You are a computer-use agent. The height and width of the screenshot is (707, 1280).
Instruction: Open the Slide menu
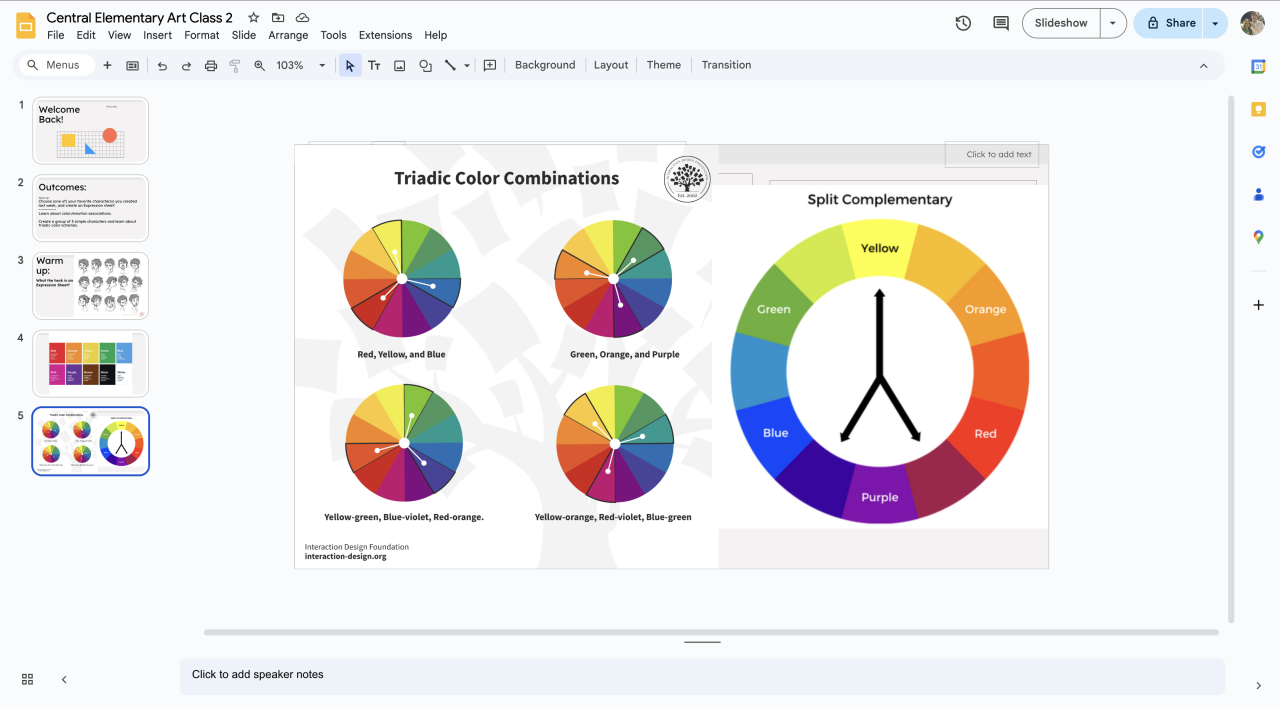click(x=244, y=35)
